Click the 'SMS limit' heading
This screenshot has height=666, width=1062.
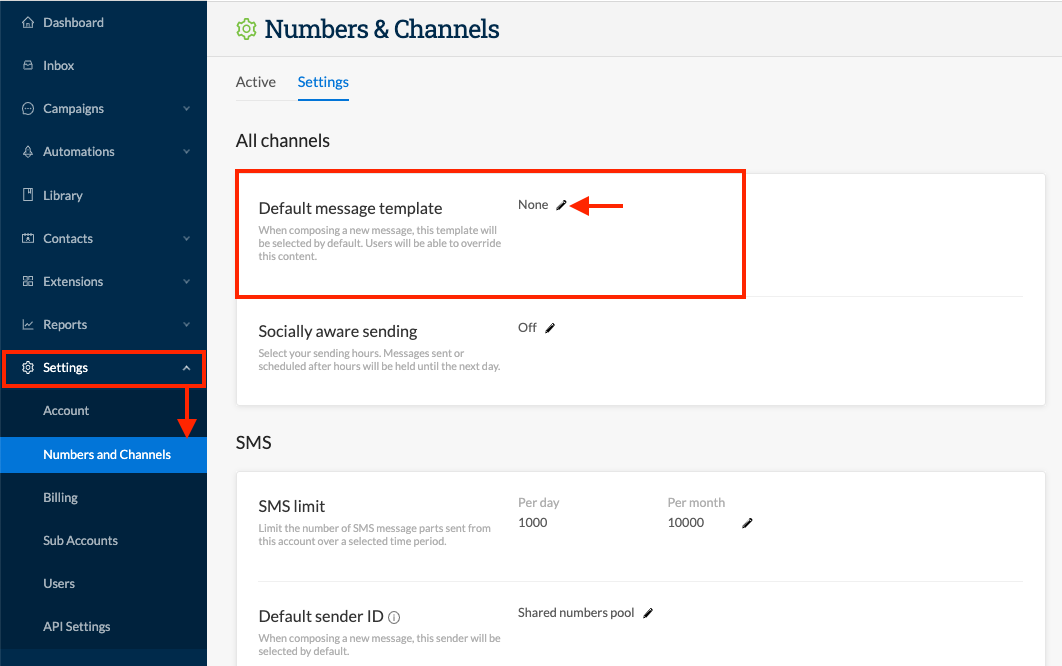292,506
